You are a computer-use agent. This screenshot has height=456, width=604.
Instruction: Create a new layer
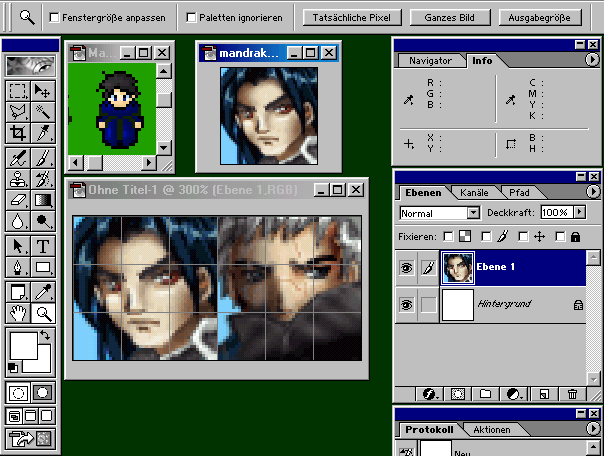coord(544,394)
